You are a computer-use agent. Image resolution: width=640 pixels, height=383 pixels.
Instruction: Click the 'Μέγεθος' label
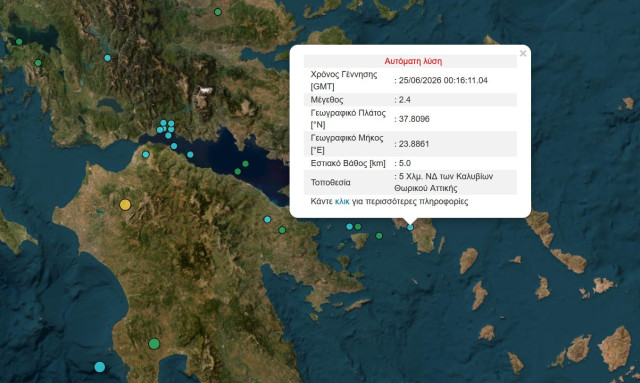327,100
